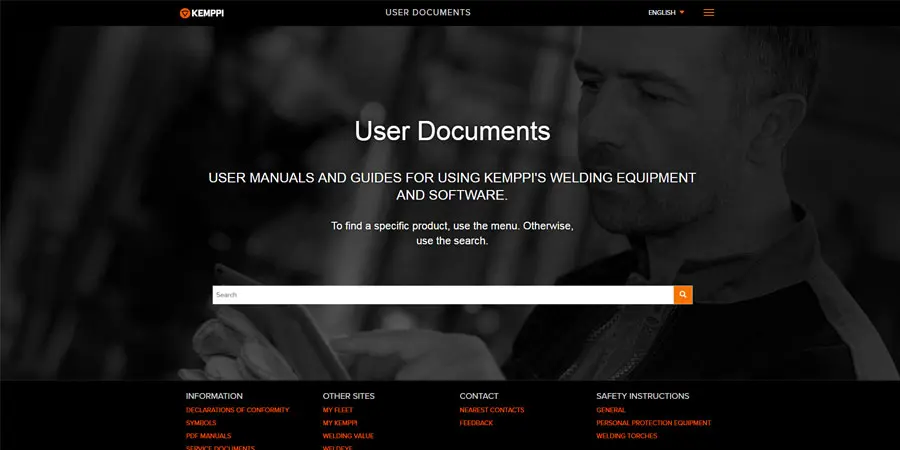Open PDF Manuals link
This screenshot has height=450, width=900.
[208, 436]
